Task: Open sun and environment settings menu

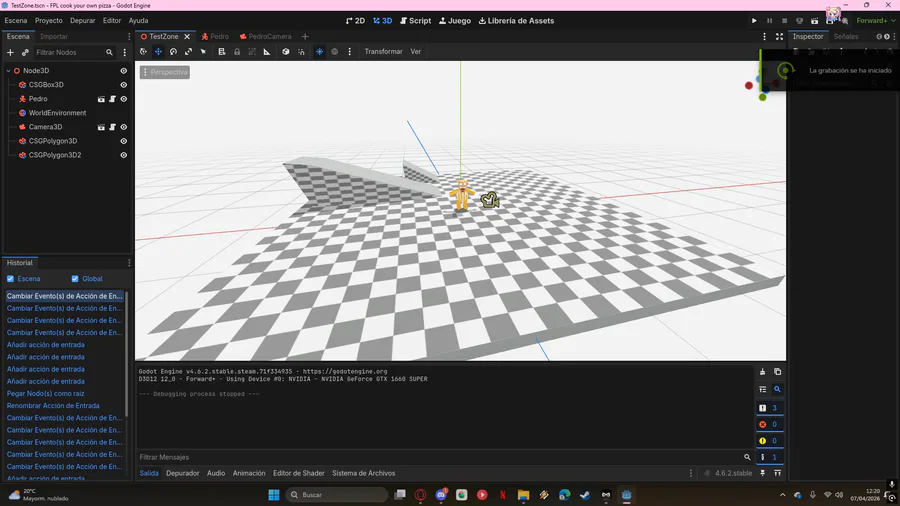Action: [x=350, y=52]
